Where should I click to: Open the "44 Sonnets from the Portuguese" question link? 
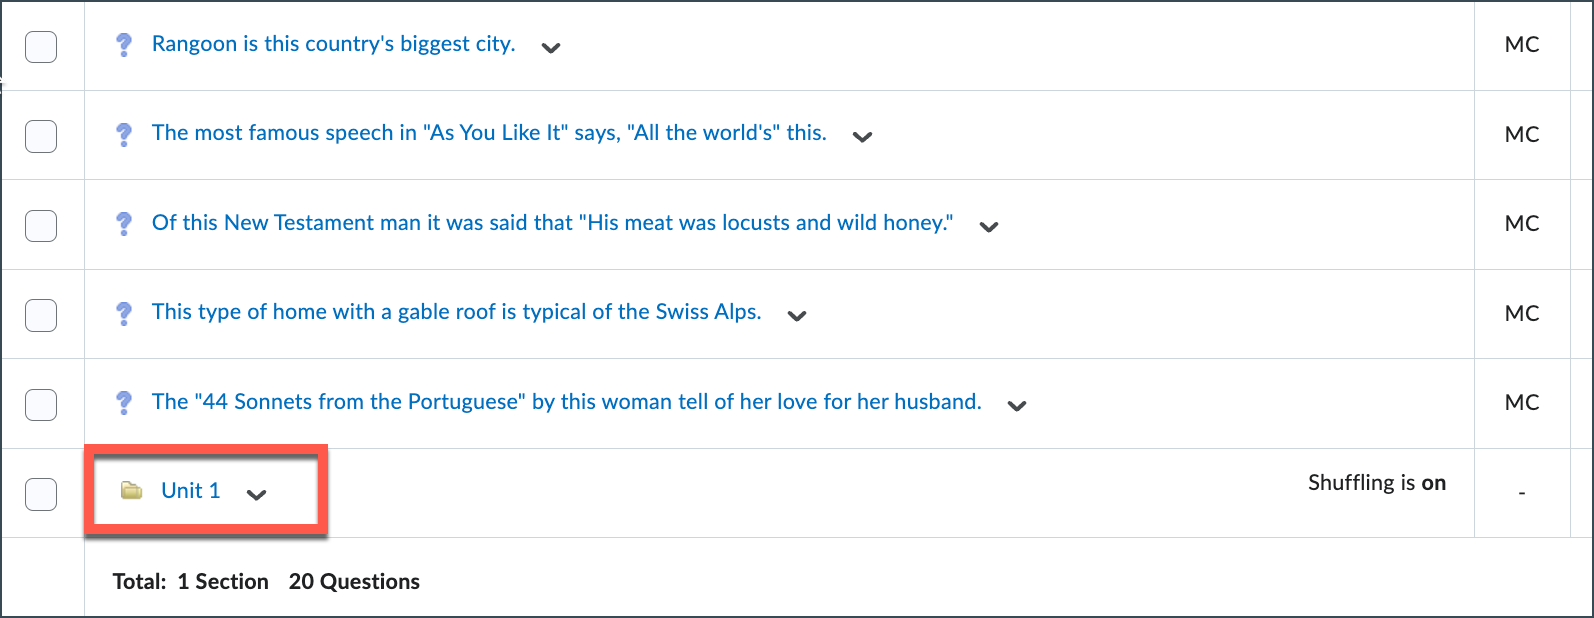[566, 402]
